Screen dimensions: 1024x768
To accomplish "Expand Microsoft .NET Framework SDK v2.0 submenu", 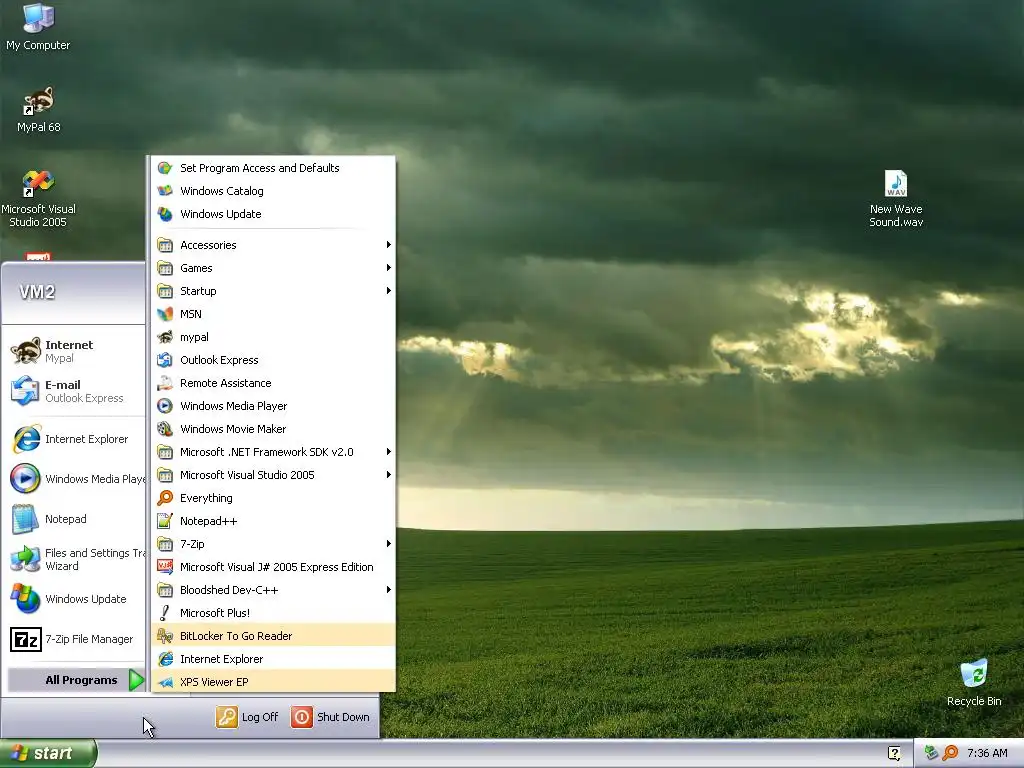I will click(273, 452).
